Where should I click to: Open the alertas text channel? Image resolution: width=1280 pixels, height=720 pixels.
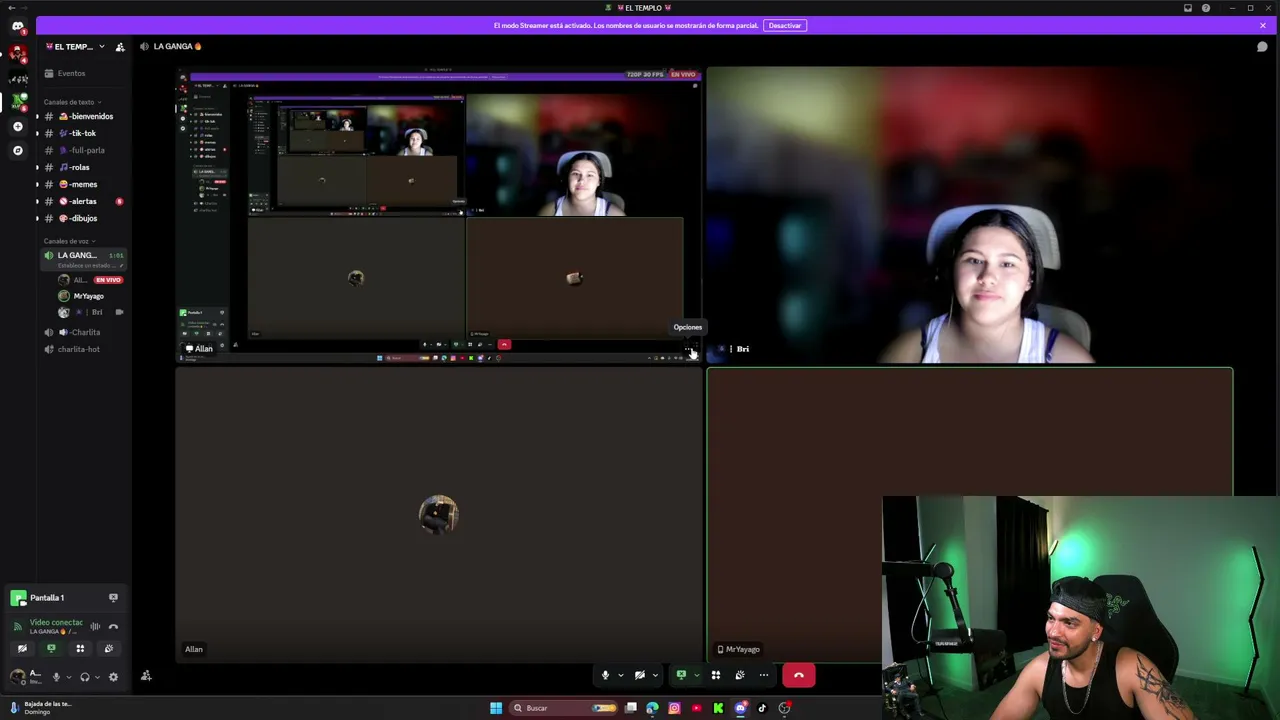(83, 201)
